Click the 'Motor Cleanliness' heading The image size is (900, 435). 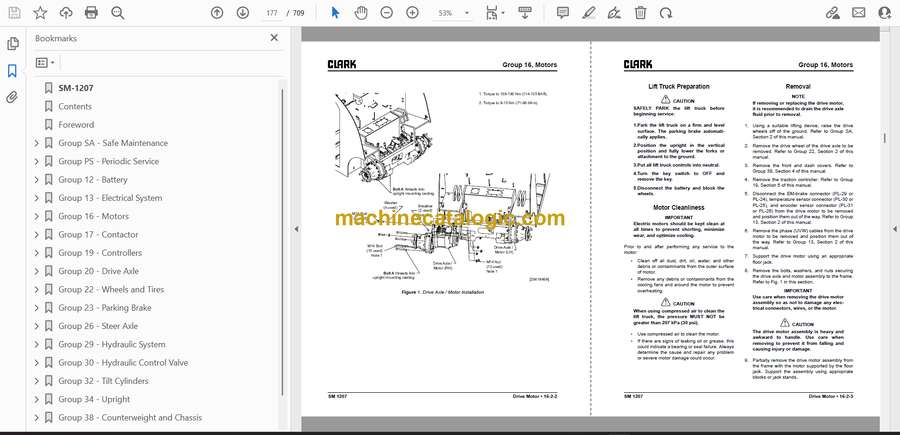coord(679,208)
